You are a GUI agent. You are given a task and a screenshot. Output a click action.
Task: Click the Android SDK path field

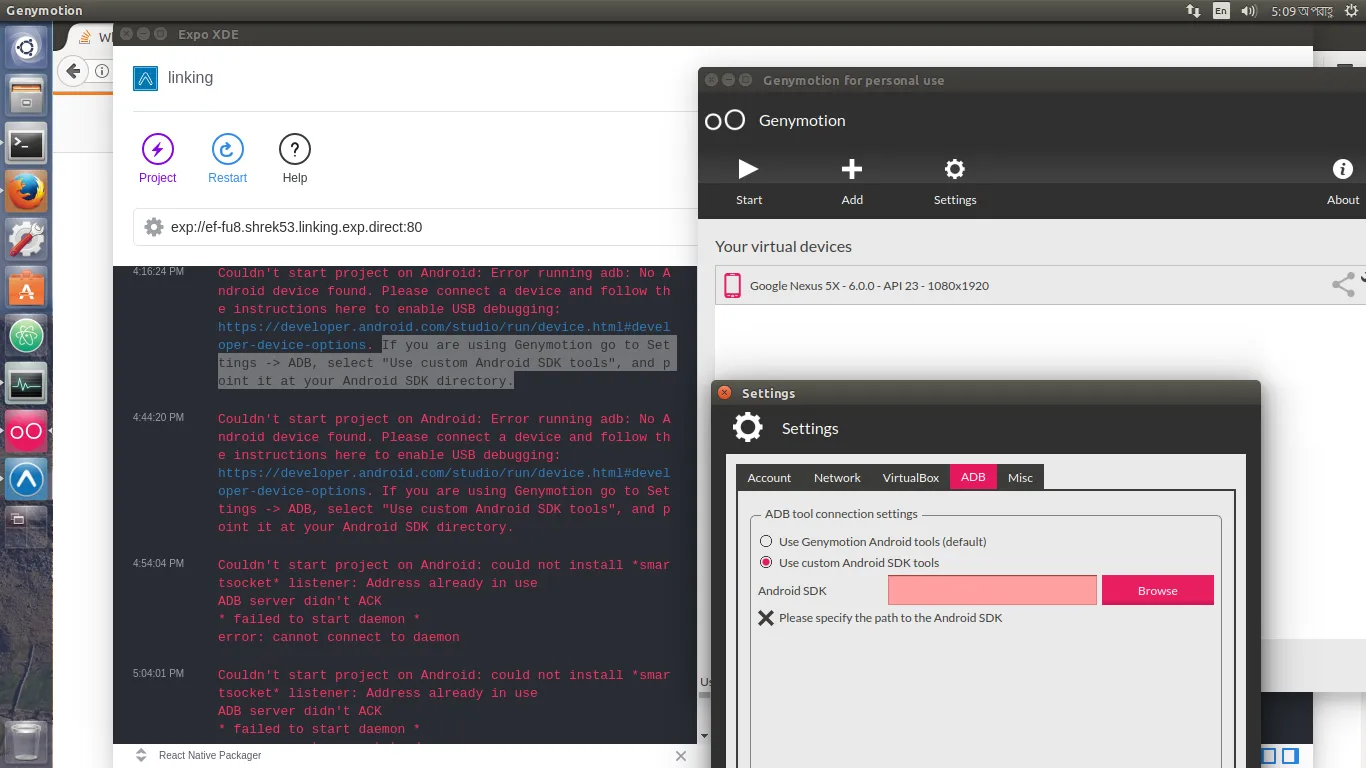pyautogui.click(x=992, y=590)
